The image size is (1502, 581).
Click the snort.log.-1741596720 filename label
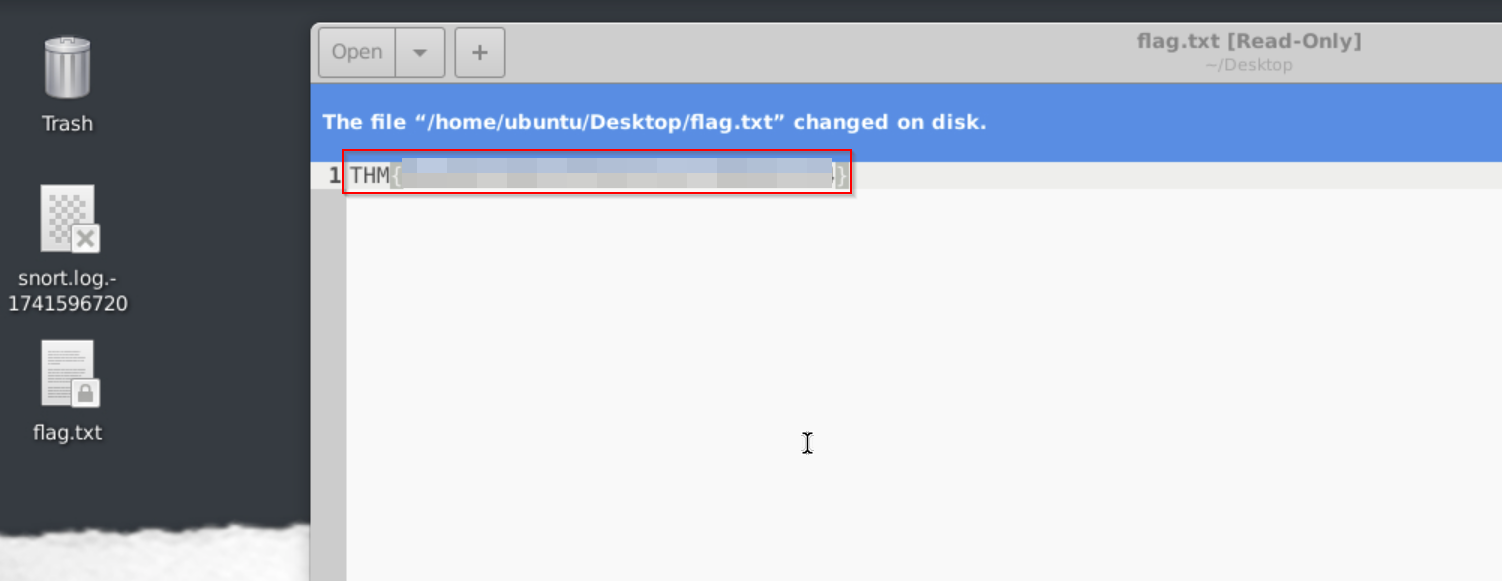(67, 291)
